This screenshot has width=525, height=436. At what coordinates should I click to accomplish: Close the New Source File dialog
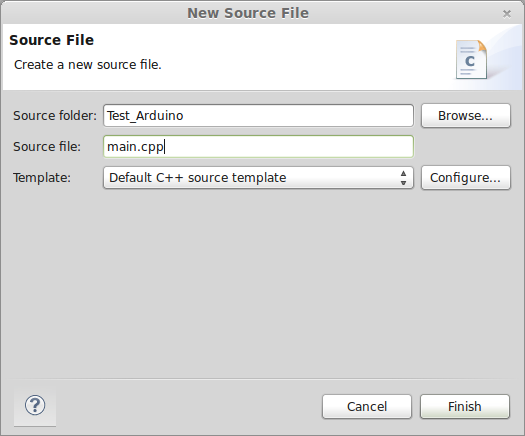pyautogui.click(x=507, y=14)
